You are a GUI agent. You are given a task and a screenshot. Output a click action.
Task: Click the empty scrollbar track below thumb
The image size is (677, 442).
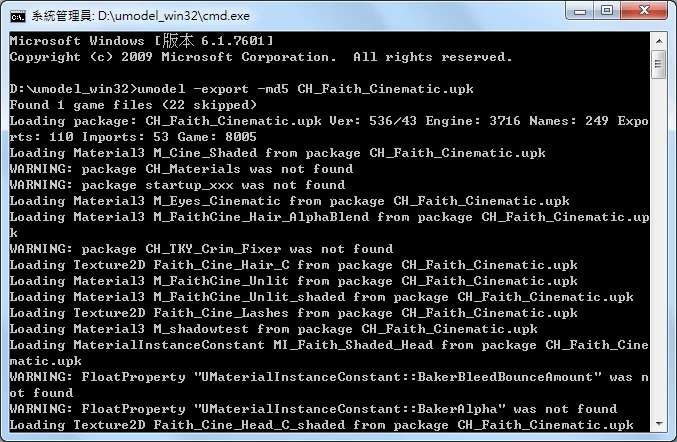(x=658, y=250)
